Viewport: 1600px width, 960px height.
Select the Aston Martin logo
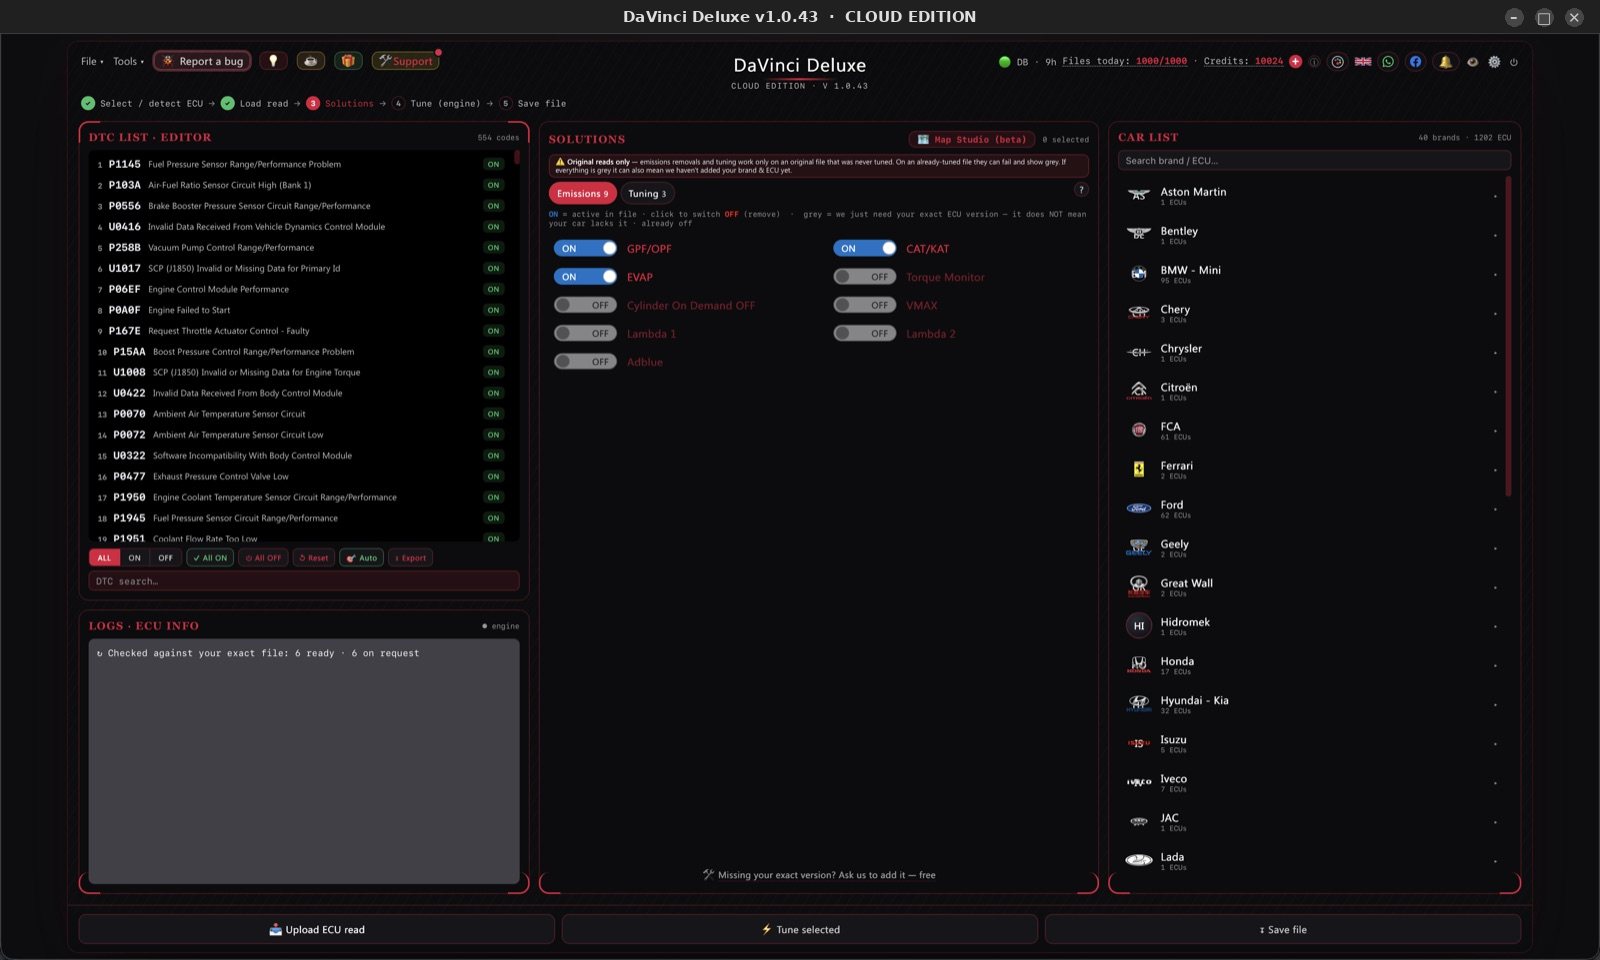pos(1138,195)
